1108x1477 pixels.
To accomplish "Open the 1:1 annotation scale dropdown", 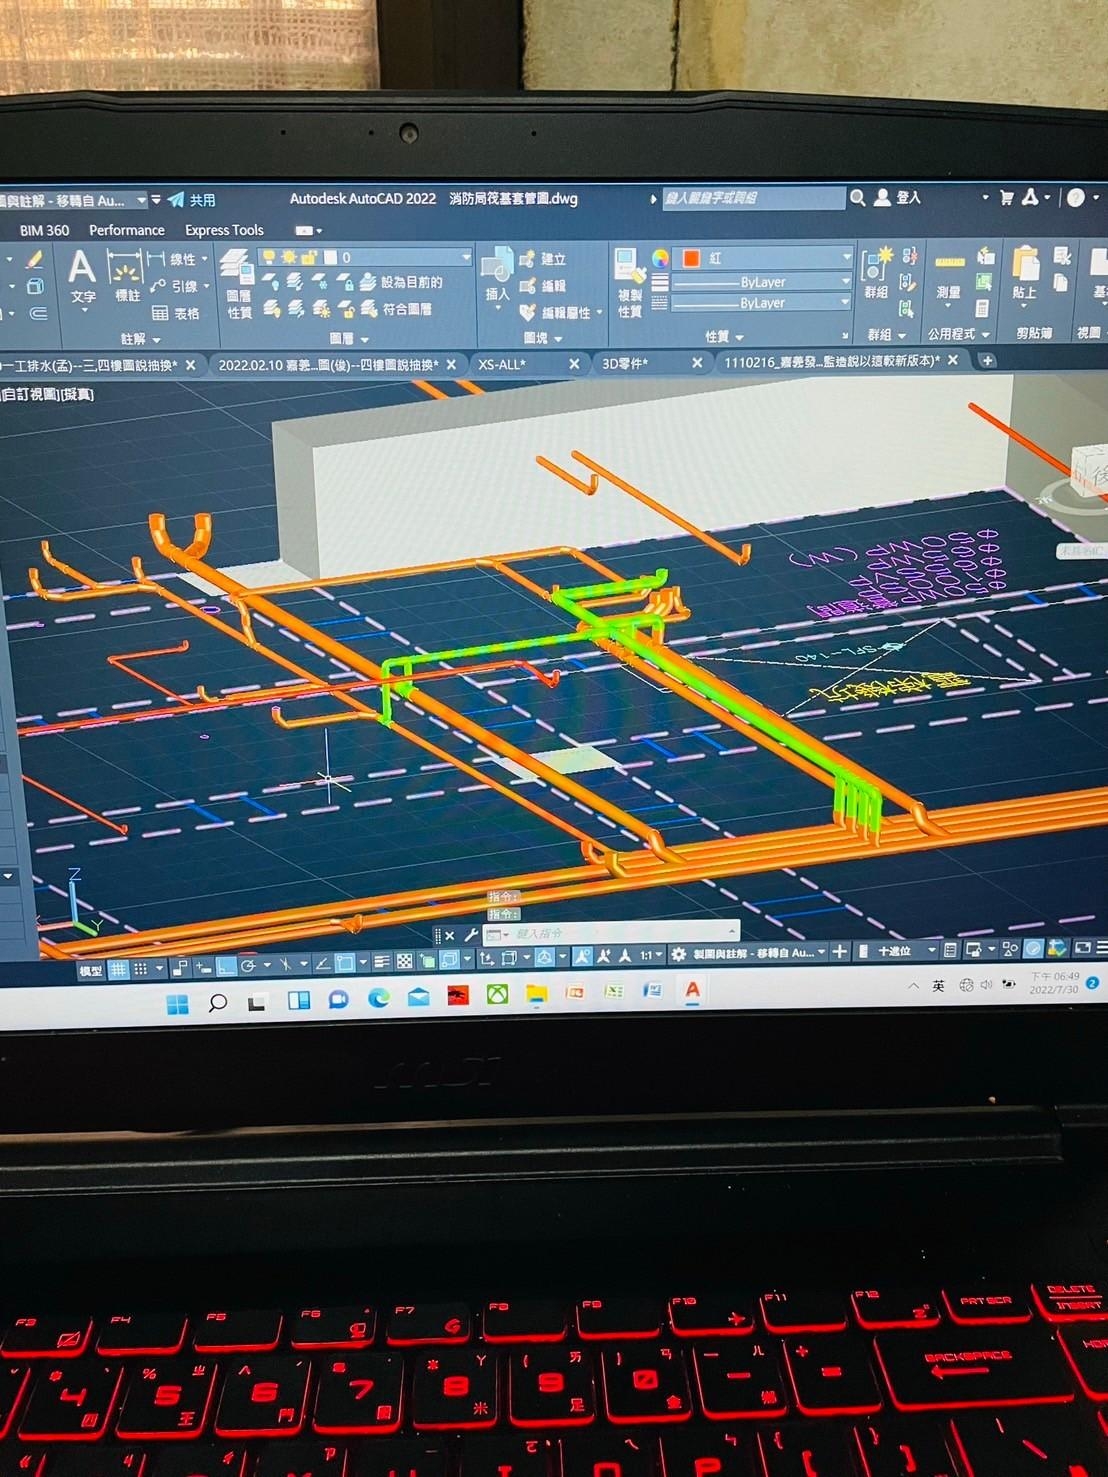I will point(651,956).
